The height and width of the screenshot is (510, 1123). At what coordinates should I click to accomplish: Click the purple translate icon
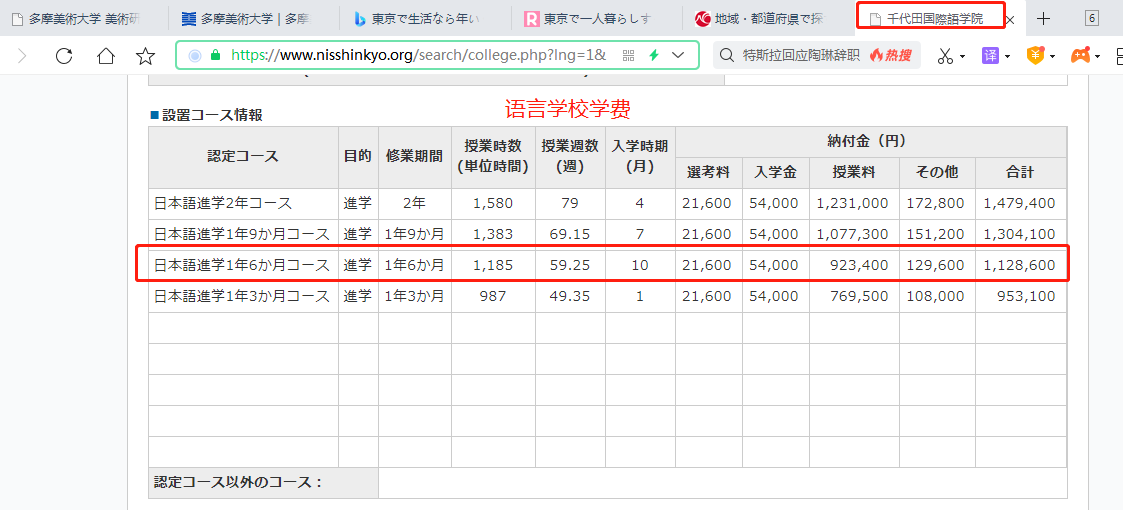990,56
